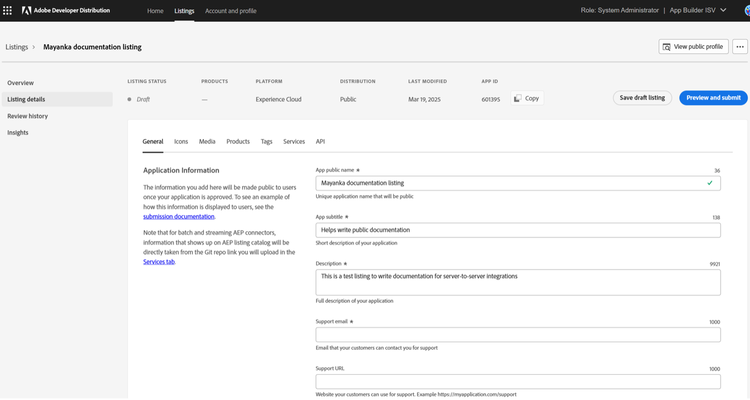This screenshot has width=750, height=400.
Task: Click the Application Information heading
Action: click(x=181, y=170)
